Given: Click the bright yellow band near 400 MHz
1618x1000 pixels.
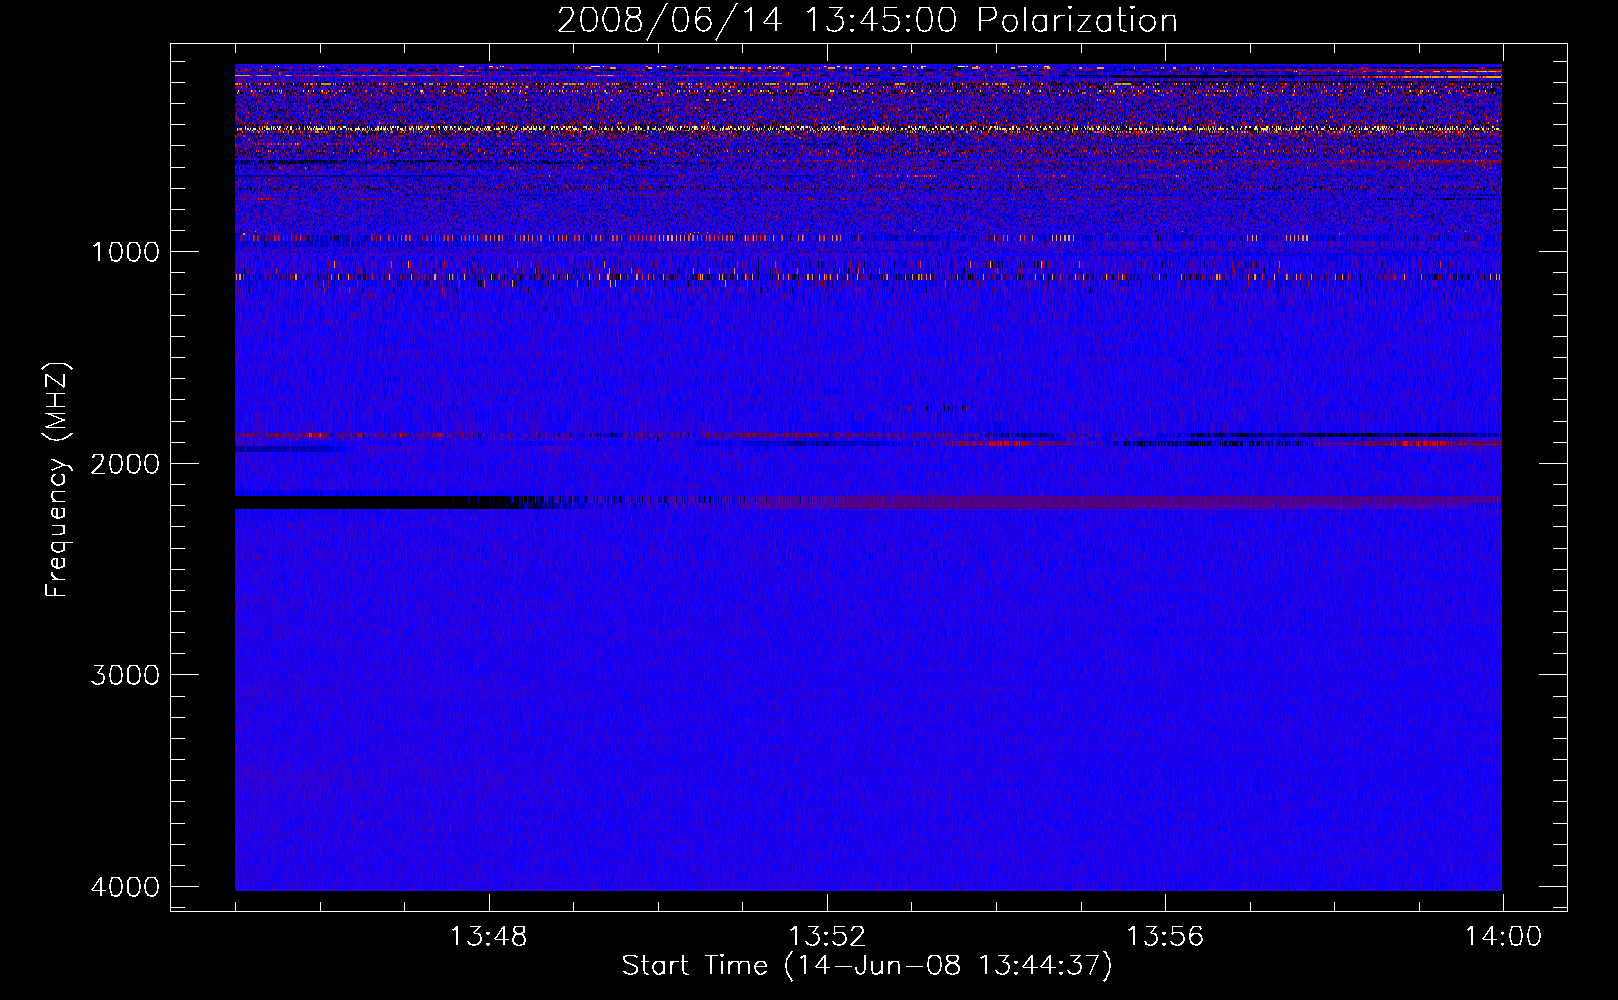Looking at the screenshot, I should 868,129.
